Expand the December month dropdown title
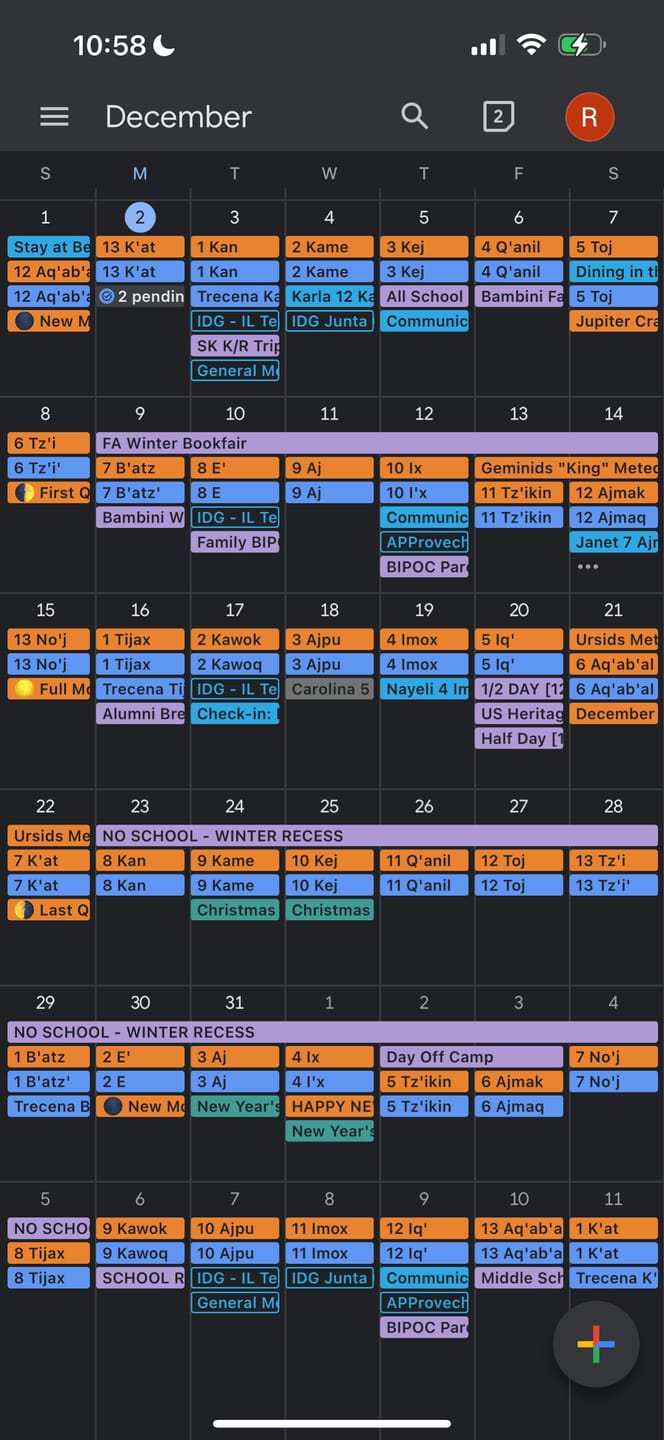 (x=178, y=117)
